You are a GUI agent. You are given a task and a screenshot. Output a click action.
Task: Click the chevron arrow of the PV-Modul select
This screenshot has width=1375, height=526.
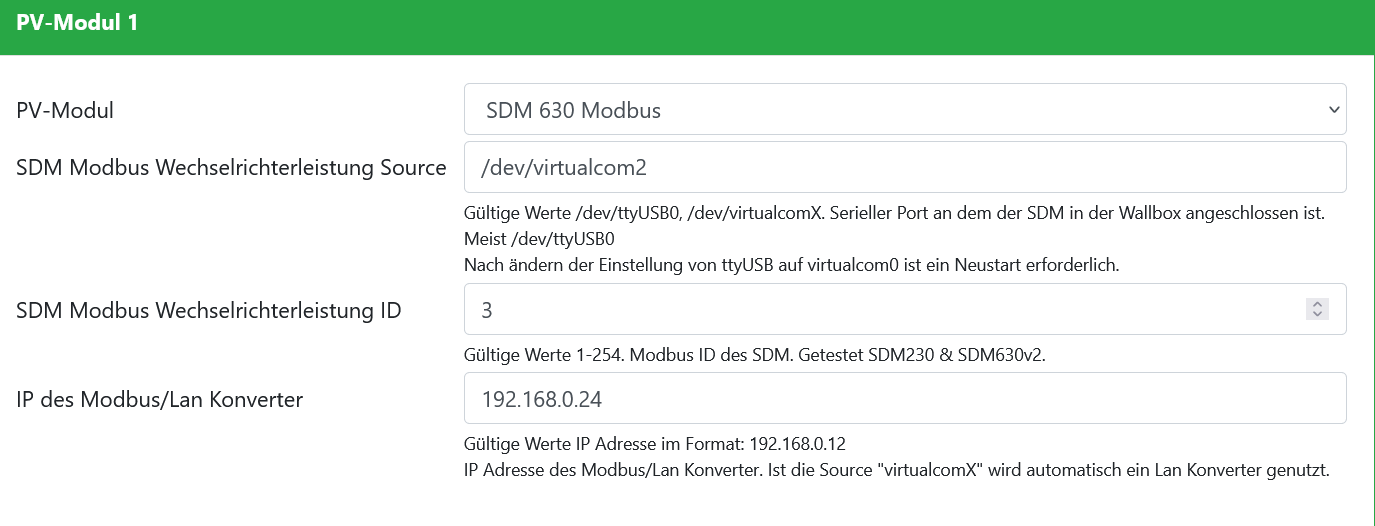pyautogui.click(x=1333, y=109)
